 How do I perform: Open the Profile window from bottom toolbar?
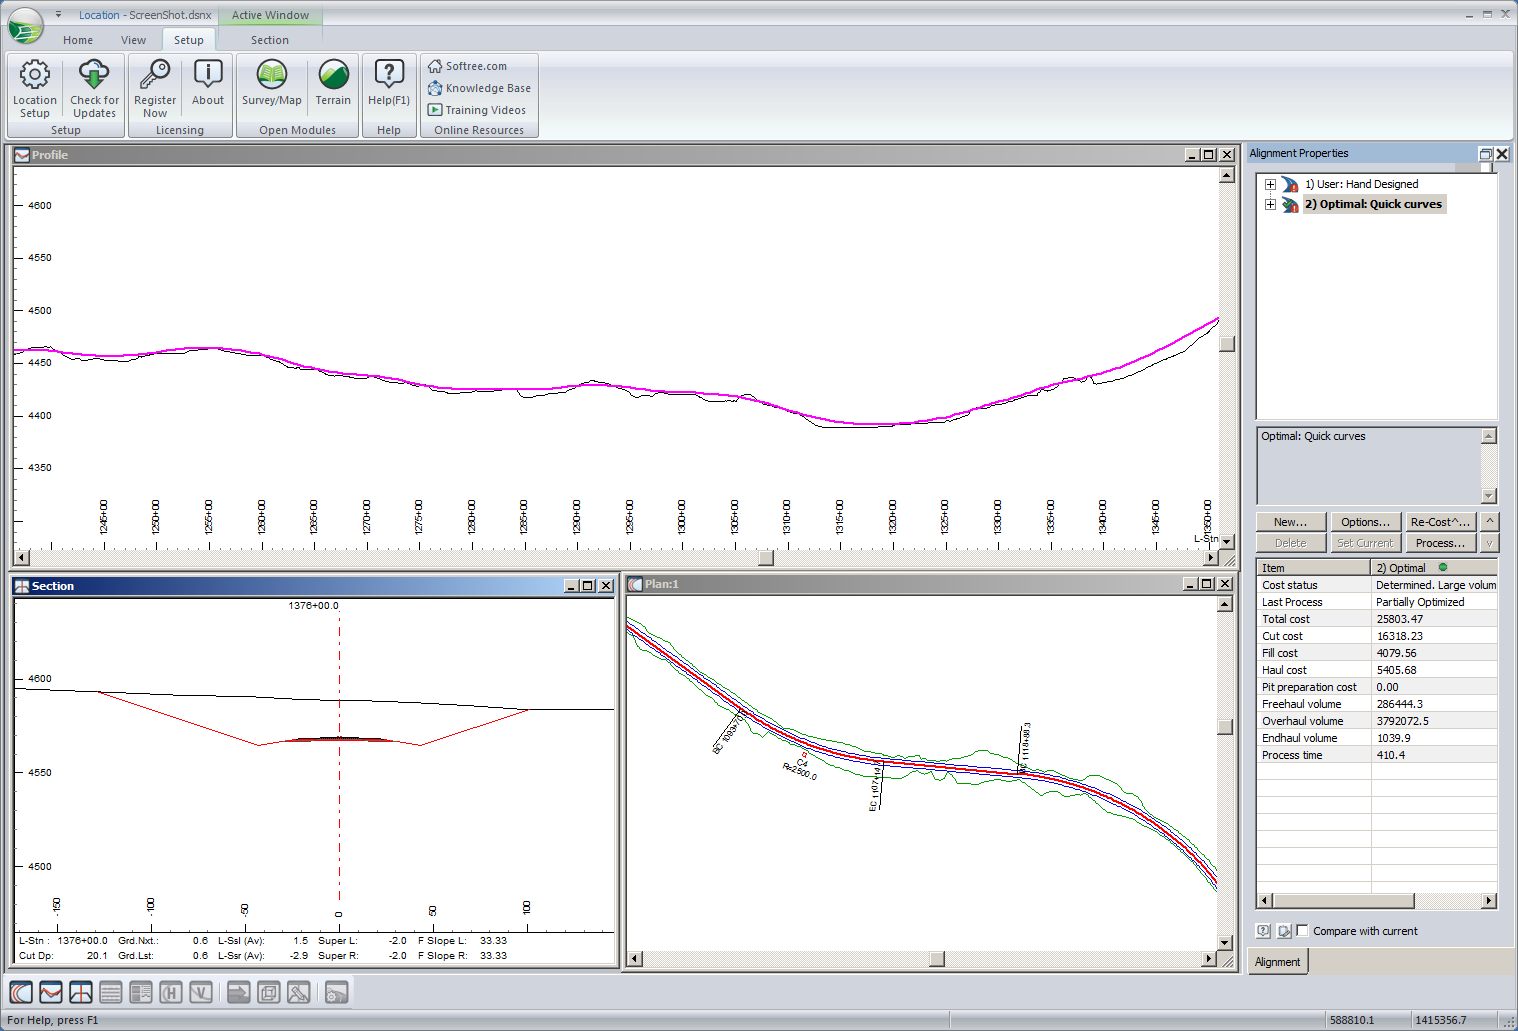51,992
